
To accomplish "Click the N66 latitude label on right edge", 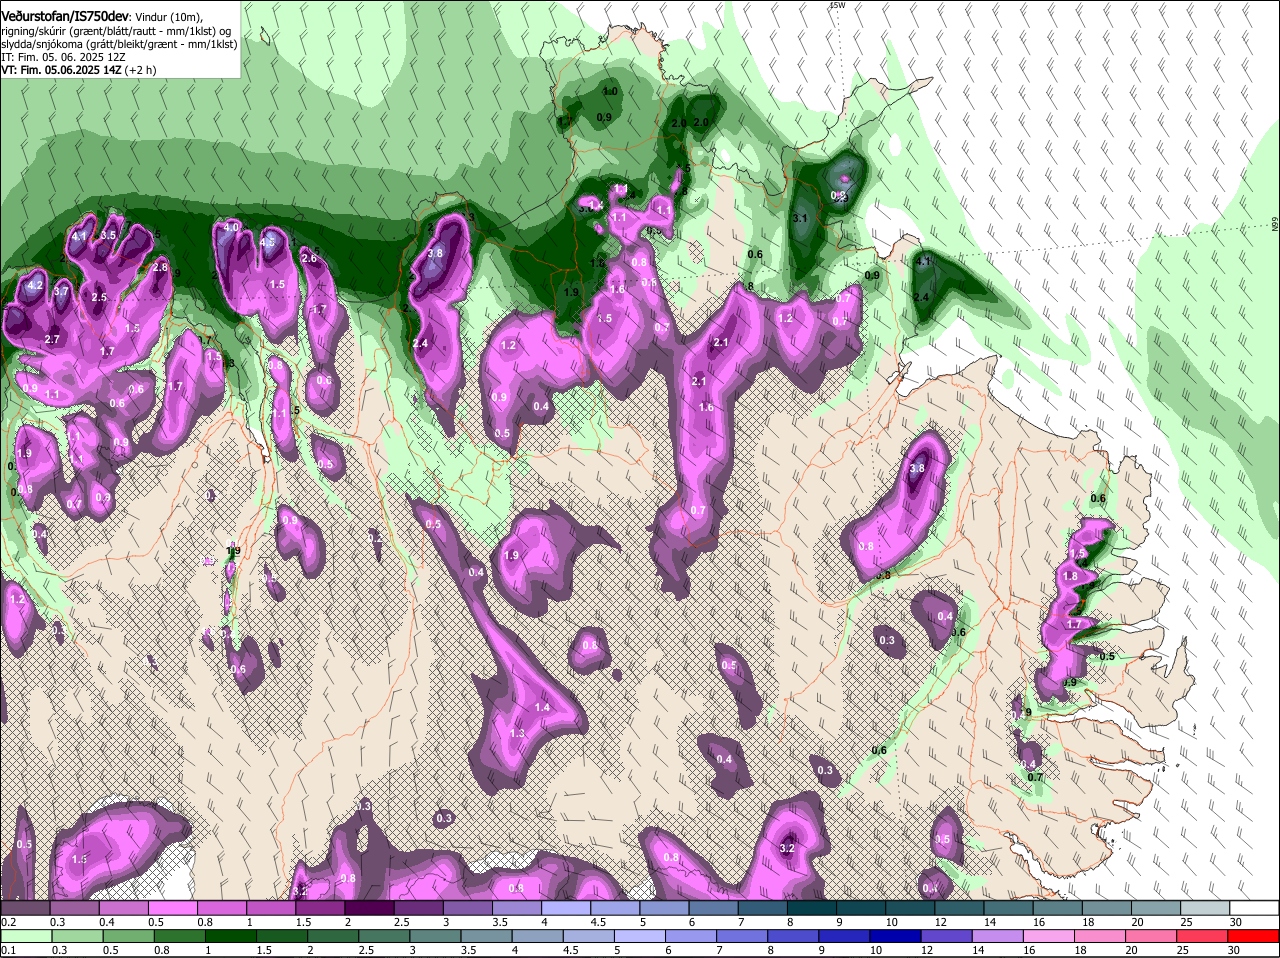I will 1275,226.
